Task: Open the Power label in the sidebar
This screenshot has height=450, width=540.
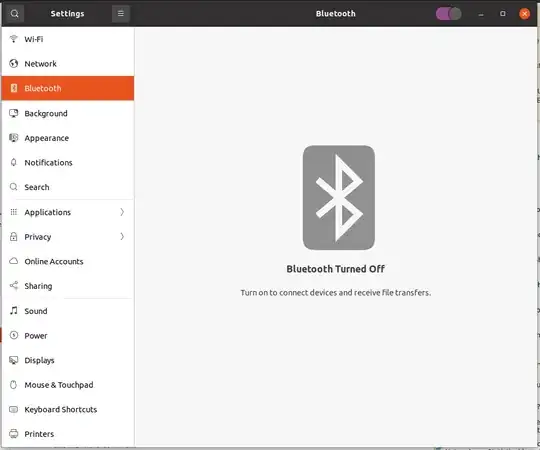Action: (36, 336)
